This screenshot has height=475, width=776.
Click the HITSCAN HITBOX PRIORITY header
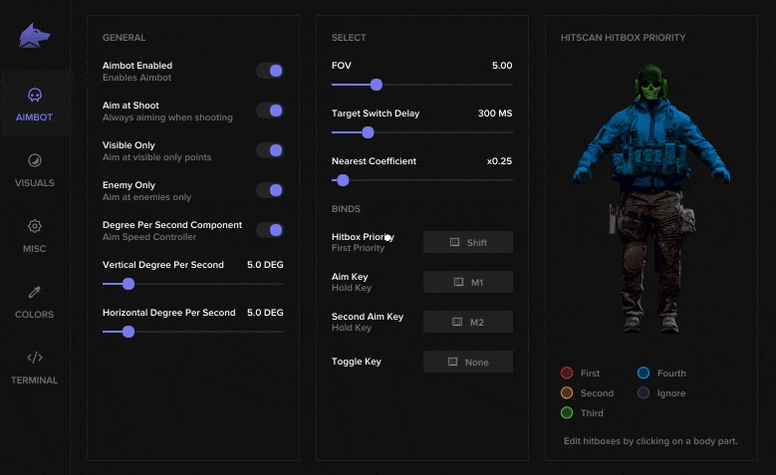623,38
